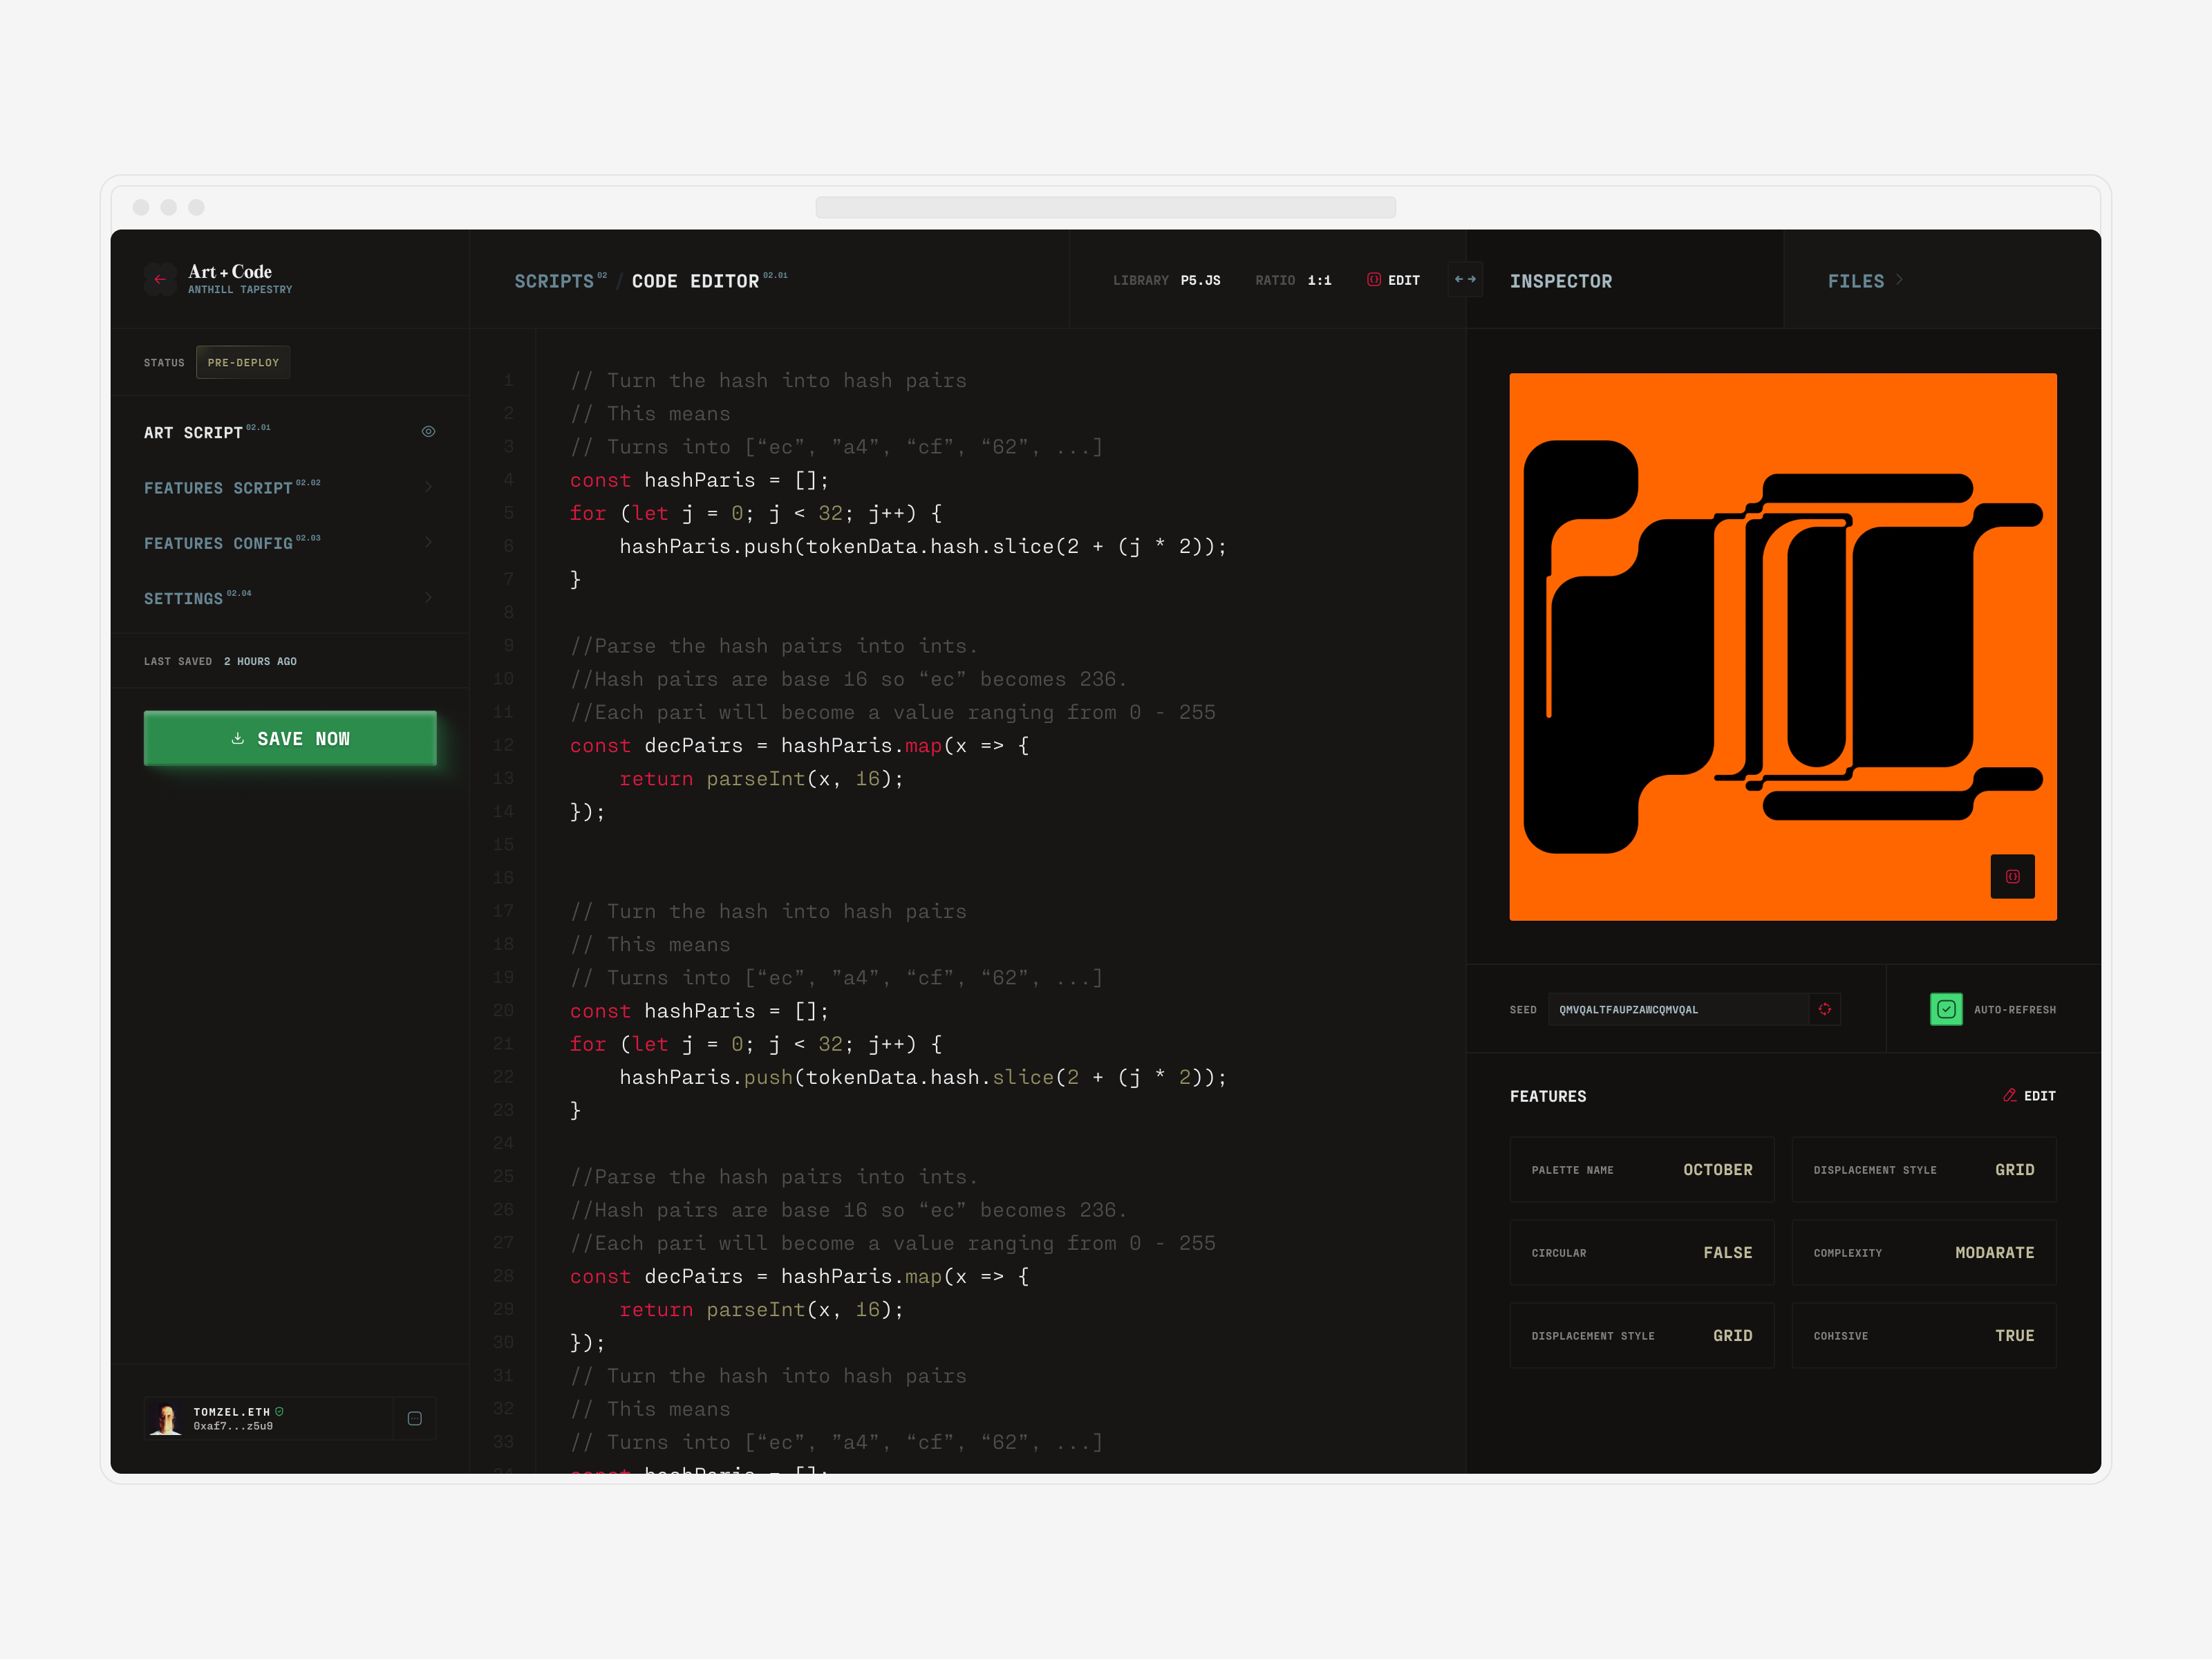Switch to the Inspector tab
This screenshot has width=2212, height=1659.
[x=1561, y=281]
